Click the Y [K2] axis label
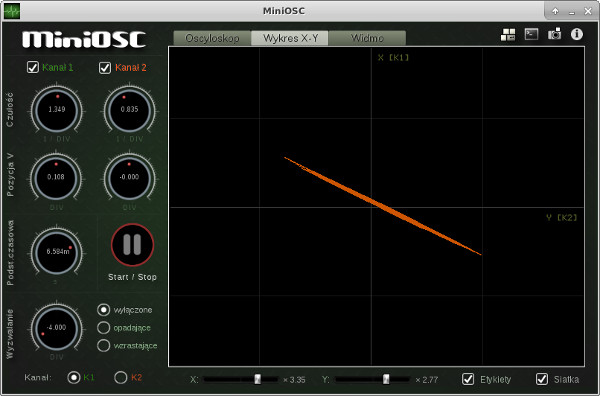600x396 pixels. click(562, 218)
